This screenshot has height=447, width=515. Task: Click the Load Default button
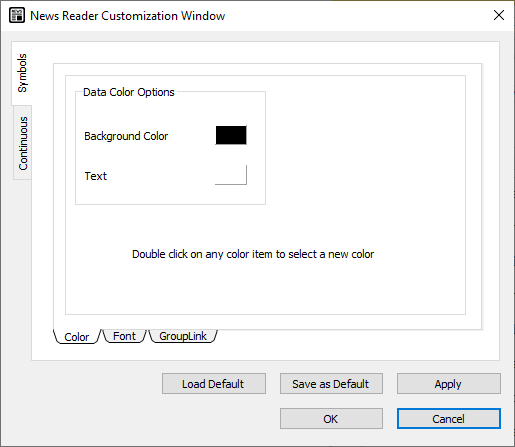pyautogui.click(x=214, y=384)
